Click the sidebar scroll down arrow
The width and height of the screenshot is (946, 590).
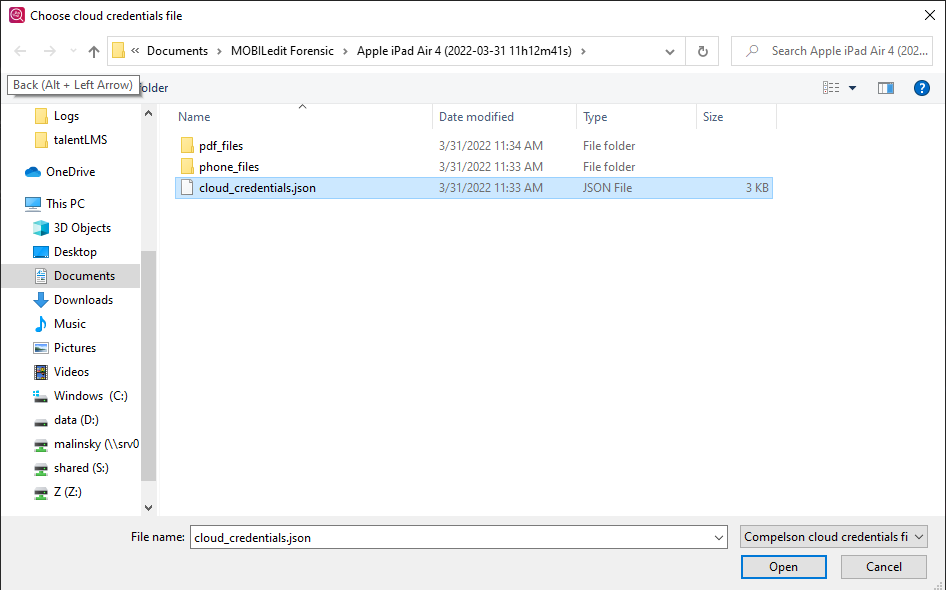point(149,508)
